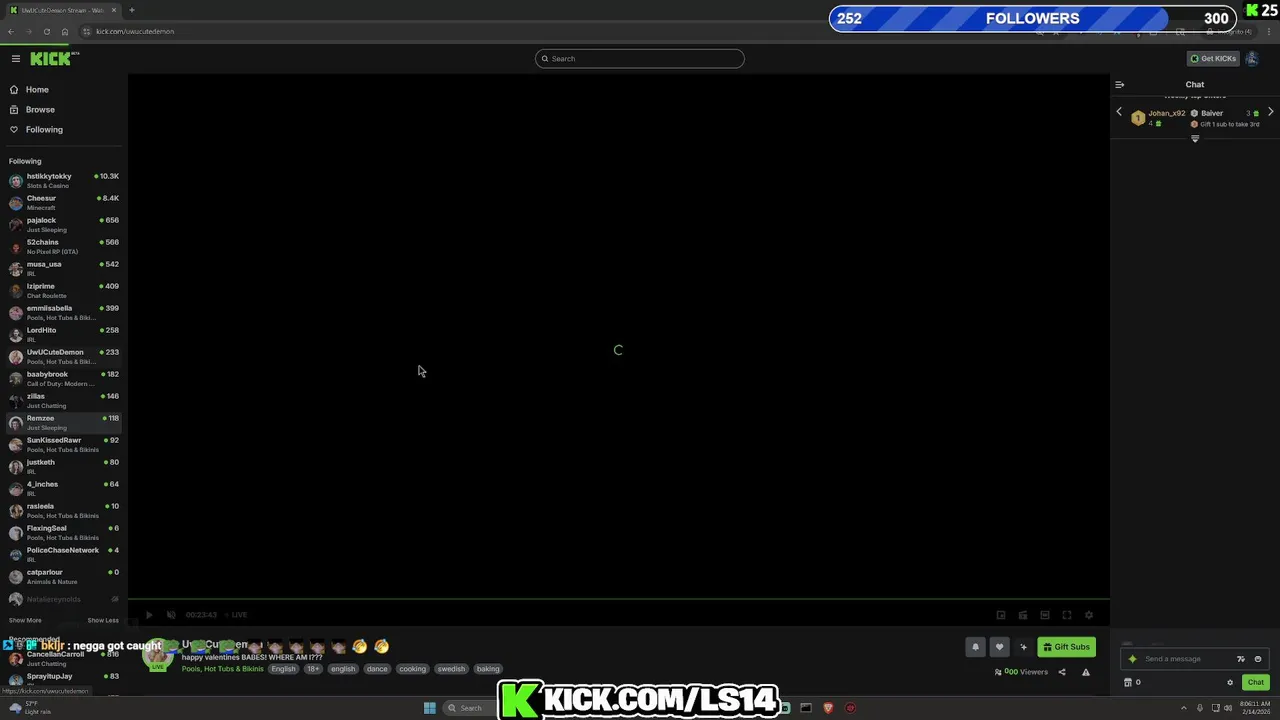
Task: Open chat settings gear icon
Action: [x=1230, y=682]
